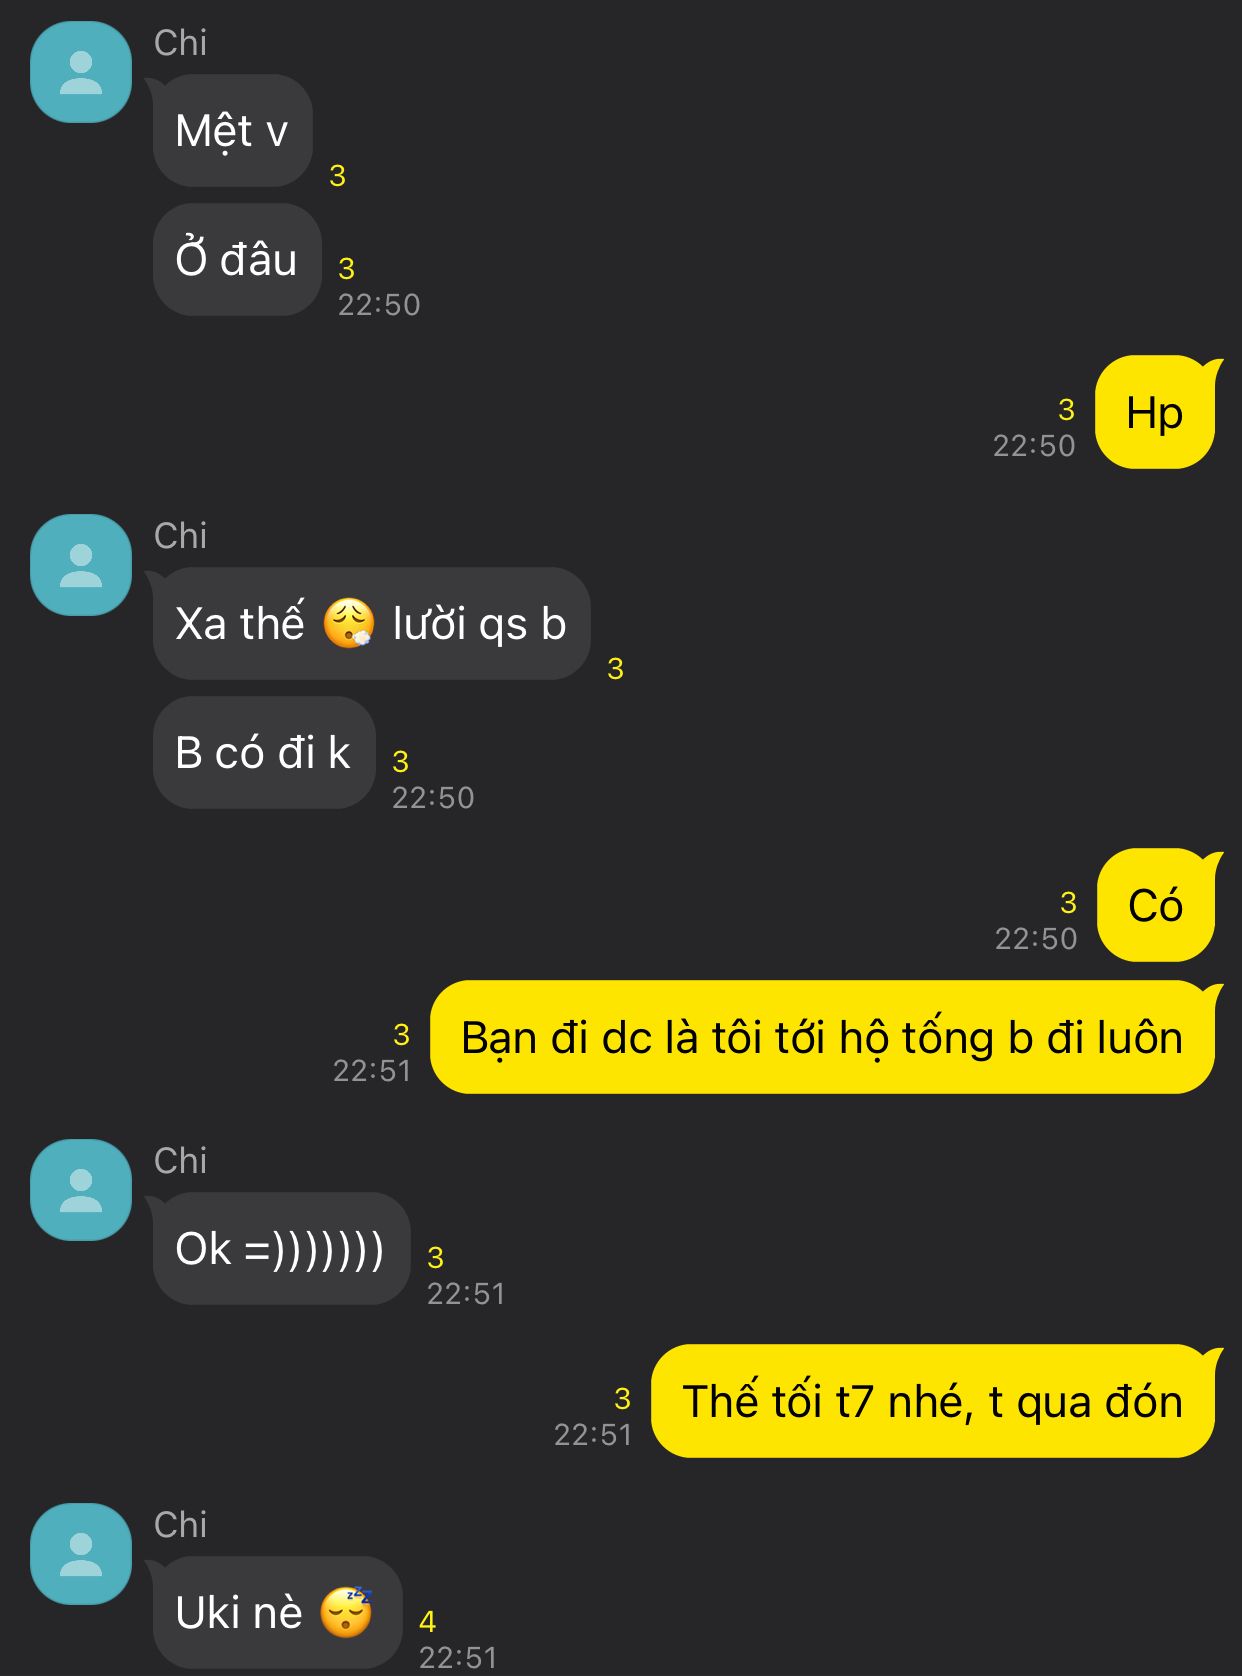Tap the 'B có đi k' message bubble
Viewport: 1242px width, 1676px height.
[263, 753]
